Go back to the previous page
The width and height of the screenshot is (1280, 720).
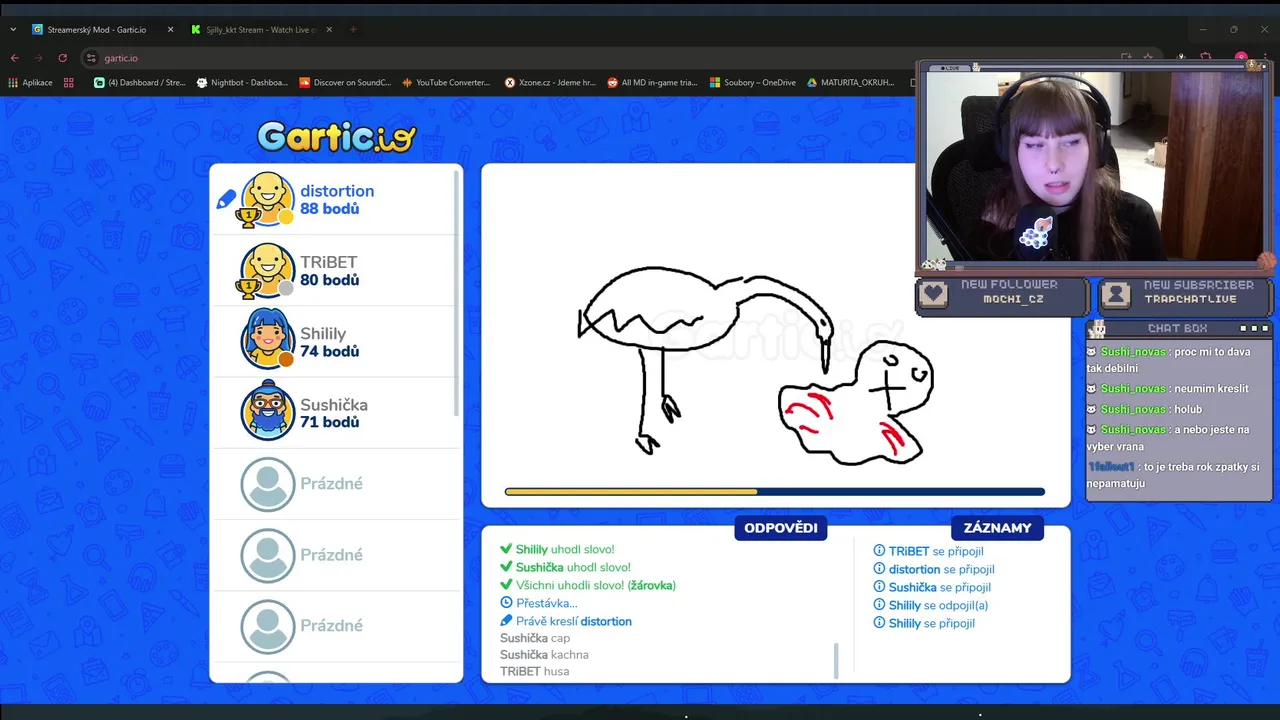[14, 58]
